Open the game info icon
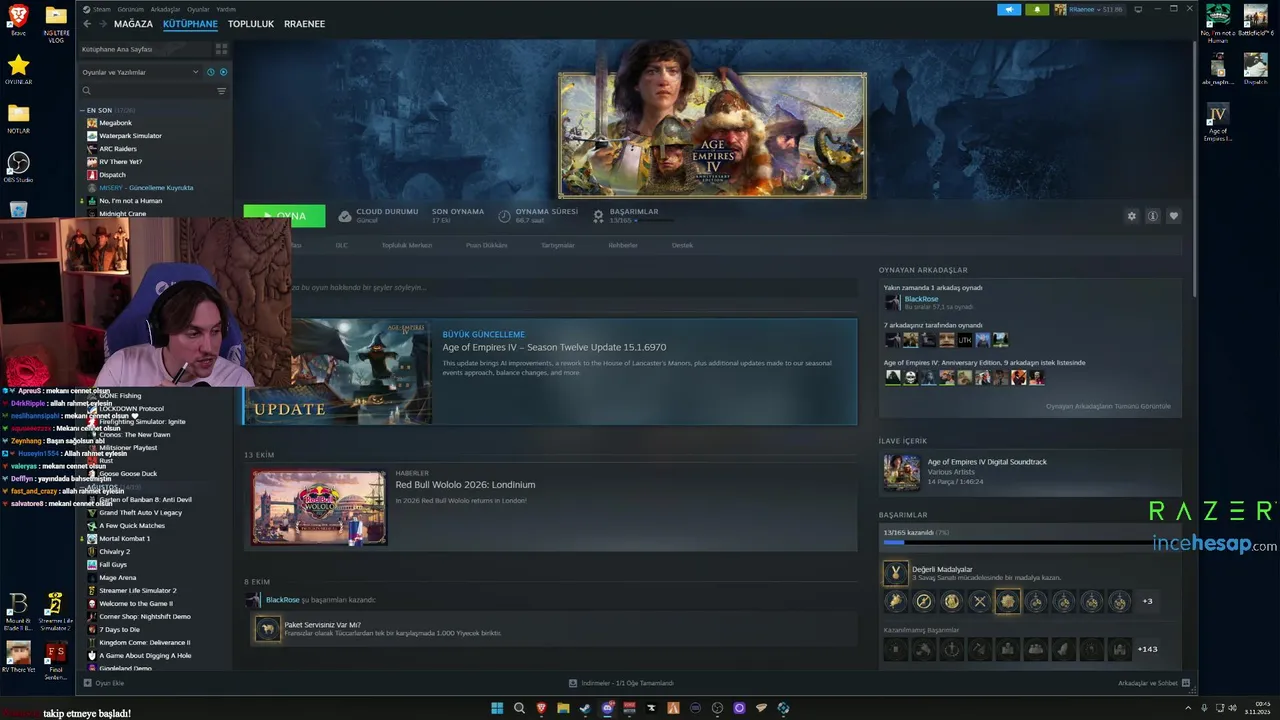 click(x=1153, y=216)
